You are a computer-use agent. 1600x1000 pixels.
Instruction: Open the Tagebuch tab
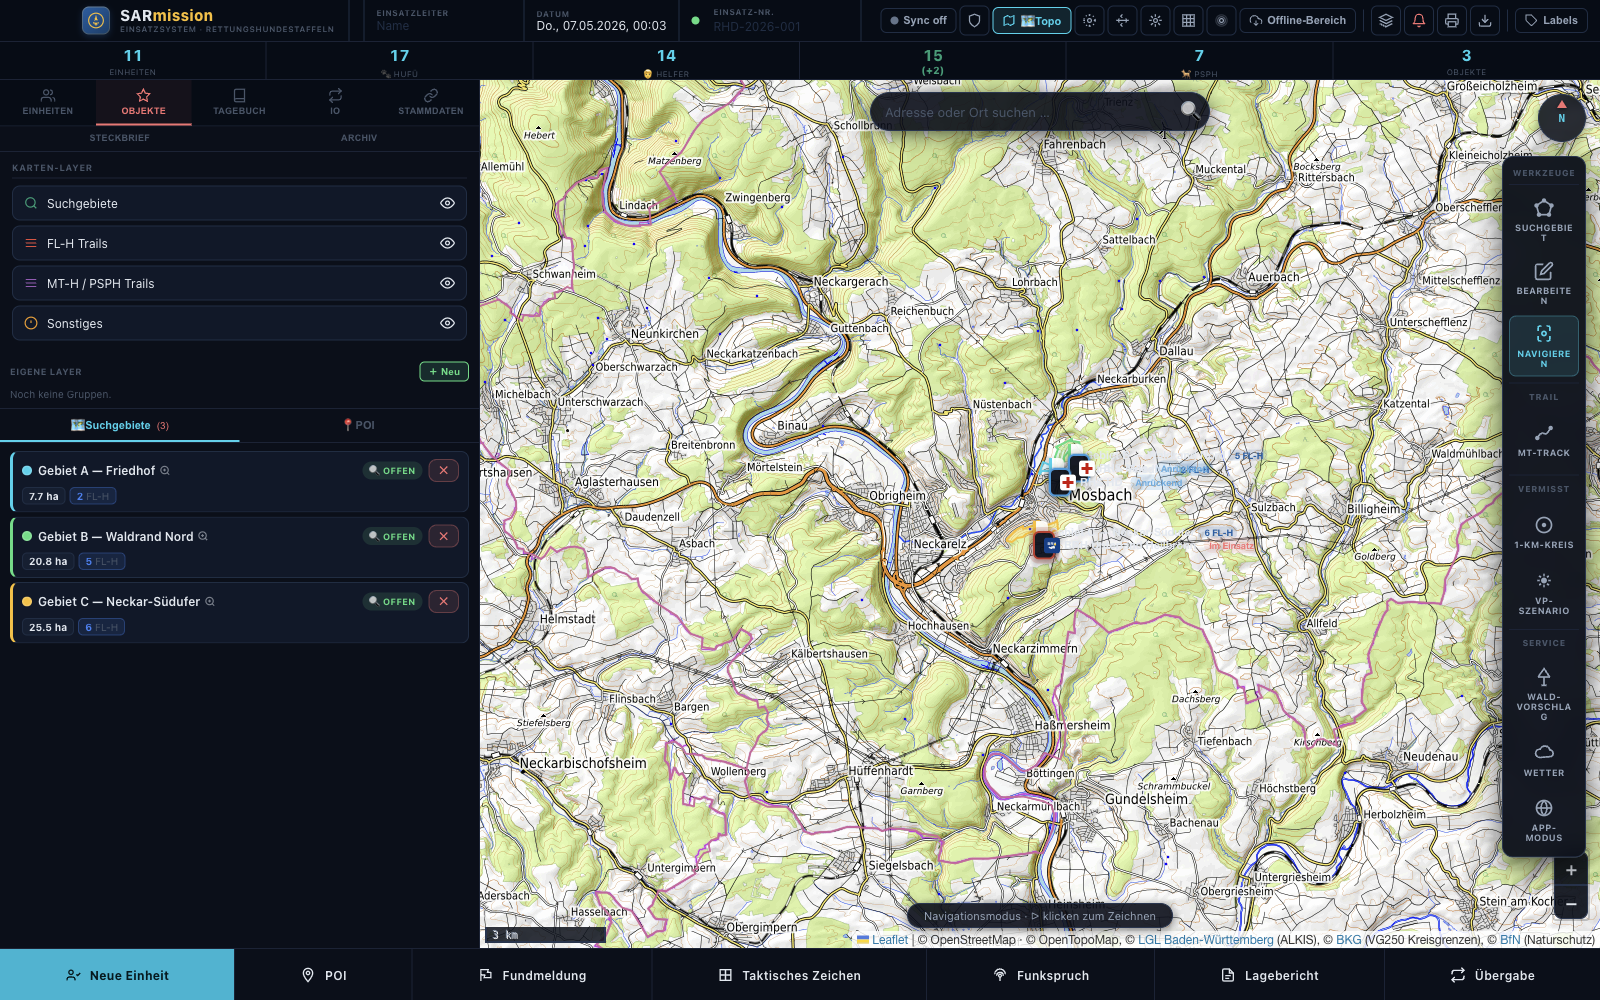239,102
